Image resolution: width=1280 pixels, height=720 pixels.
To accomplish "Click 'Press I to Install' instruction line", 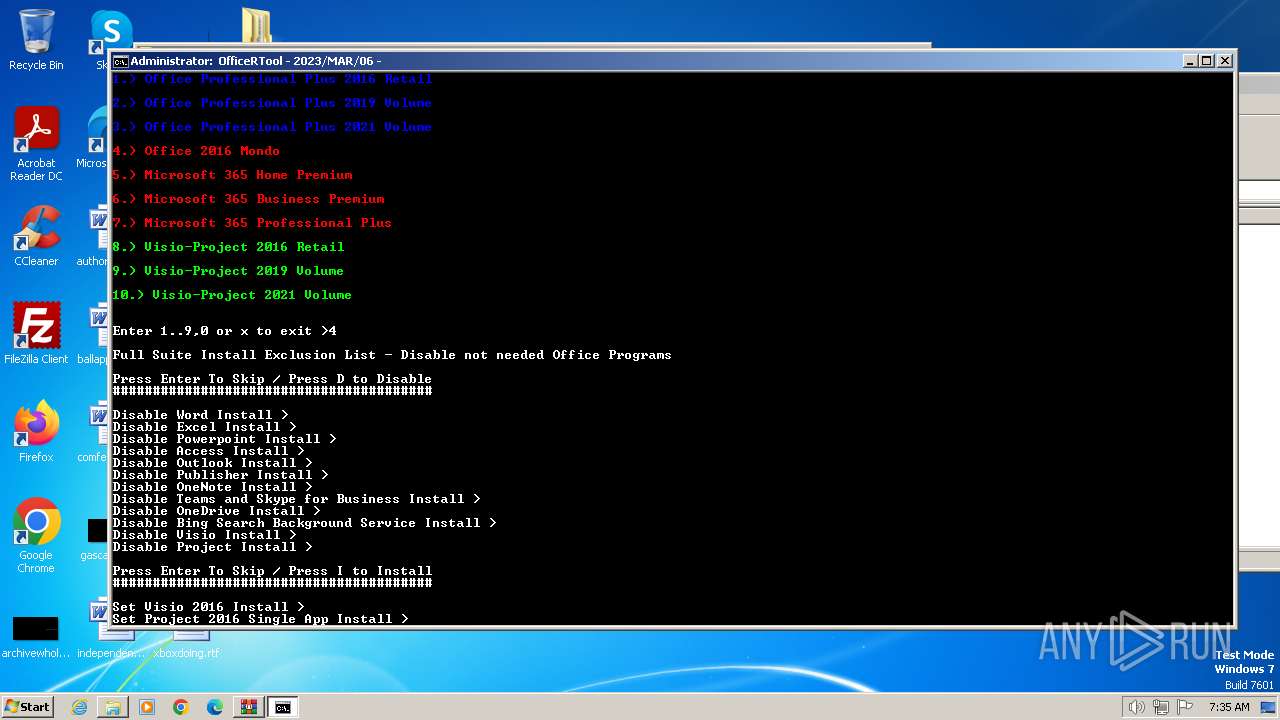I will 272,571.
